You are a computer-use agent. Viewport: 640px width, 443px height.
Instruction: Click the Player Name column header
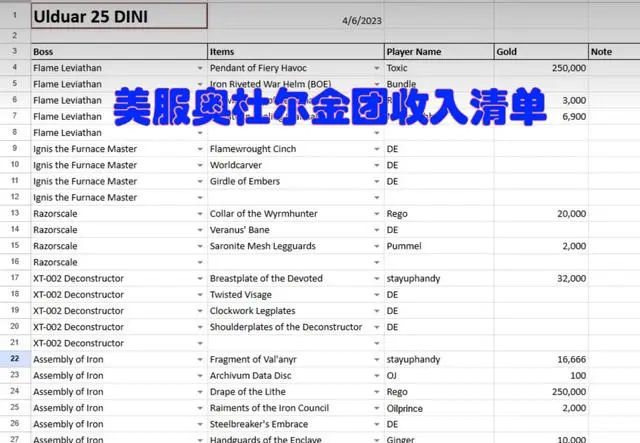point(439,52)
